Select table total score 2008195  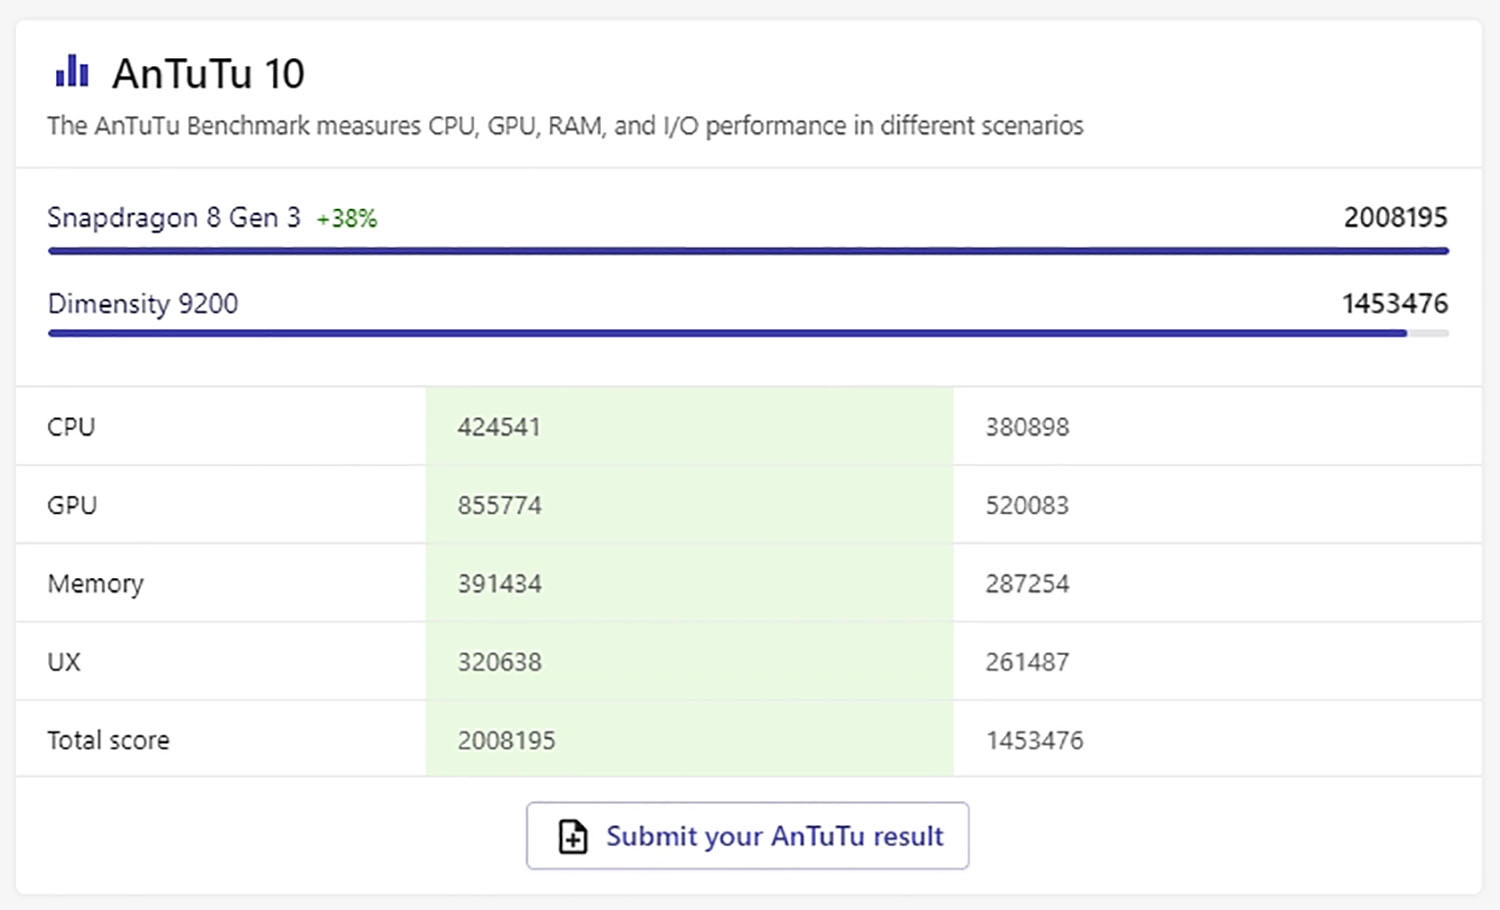506,741
